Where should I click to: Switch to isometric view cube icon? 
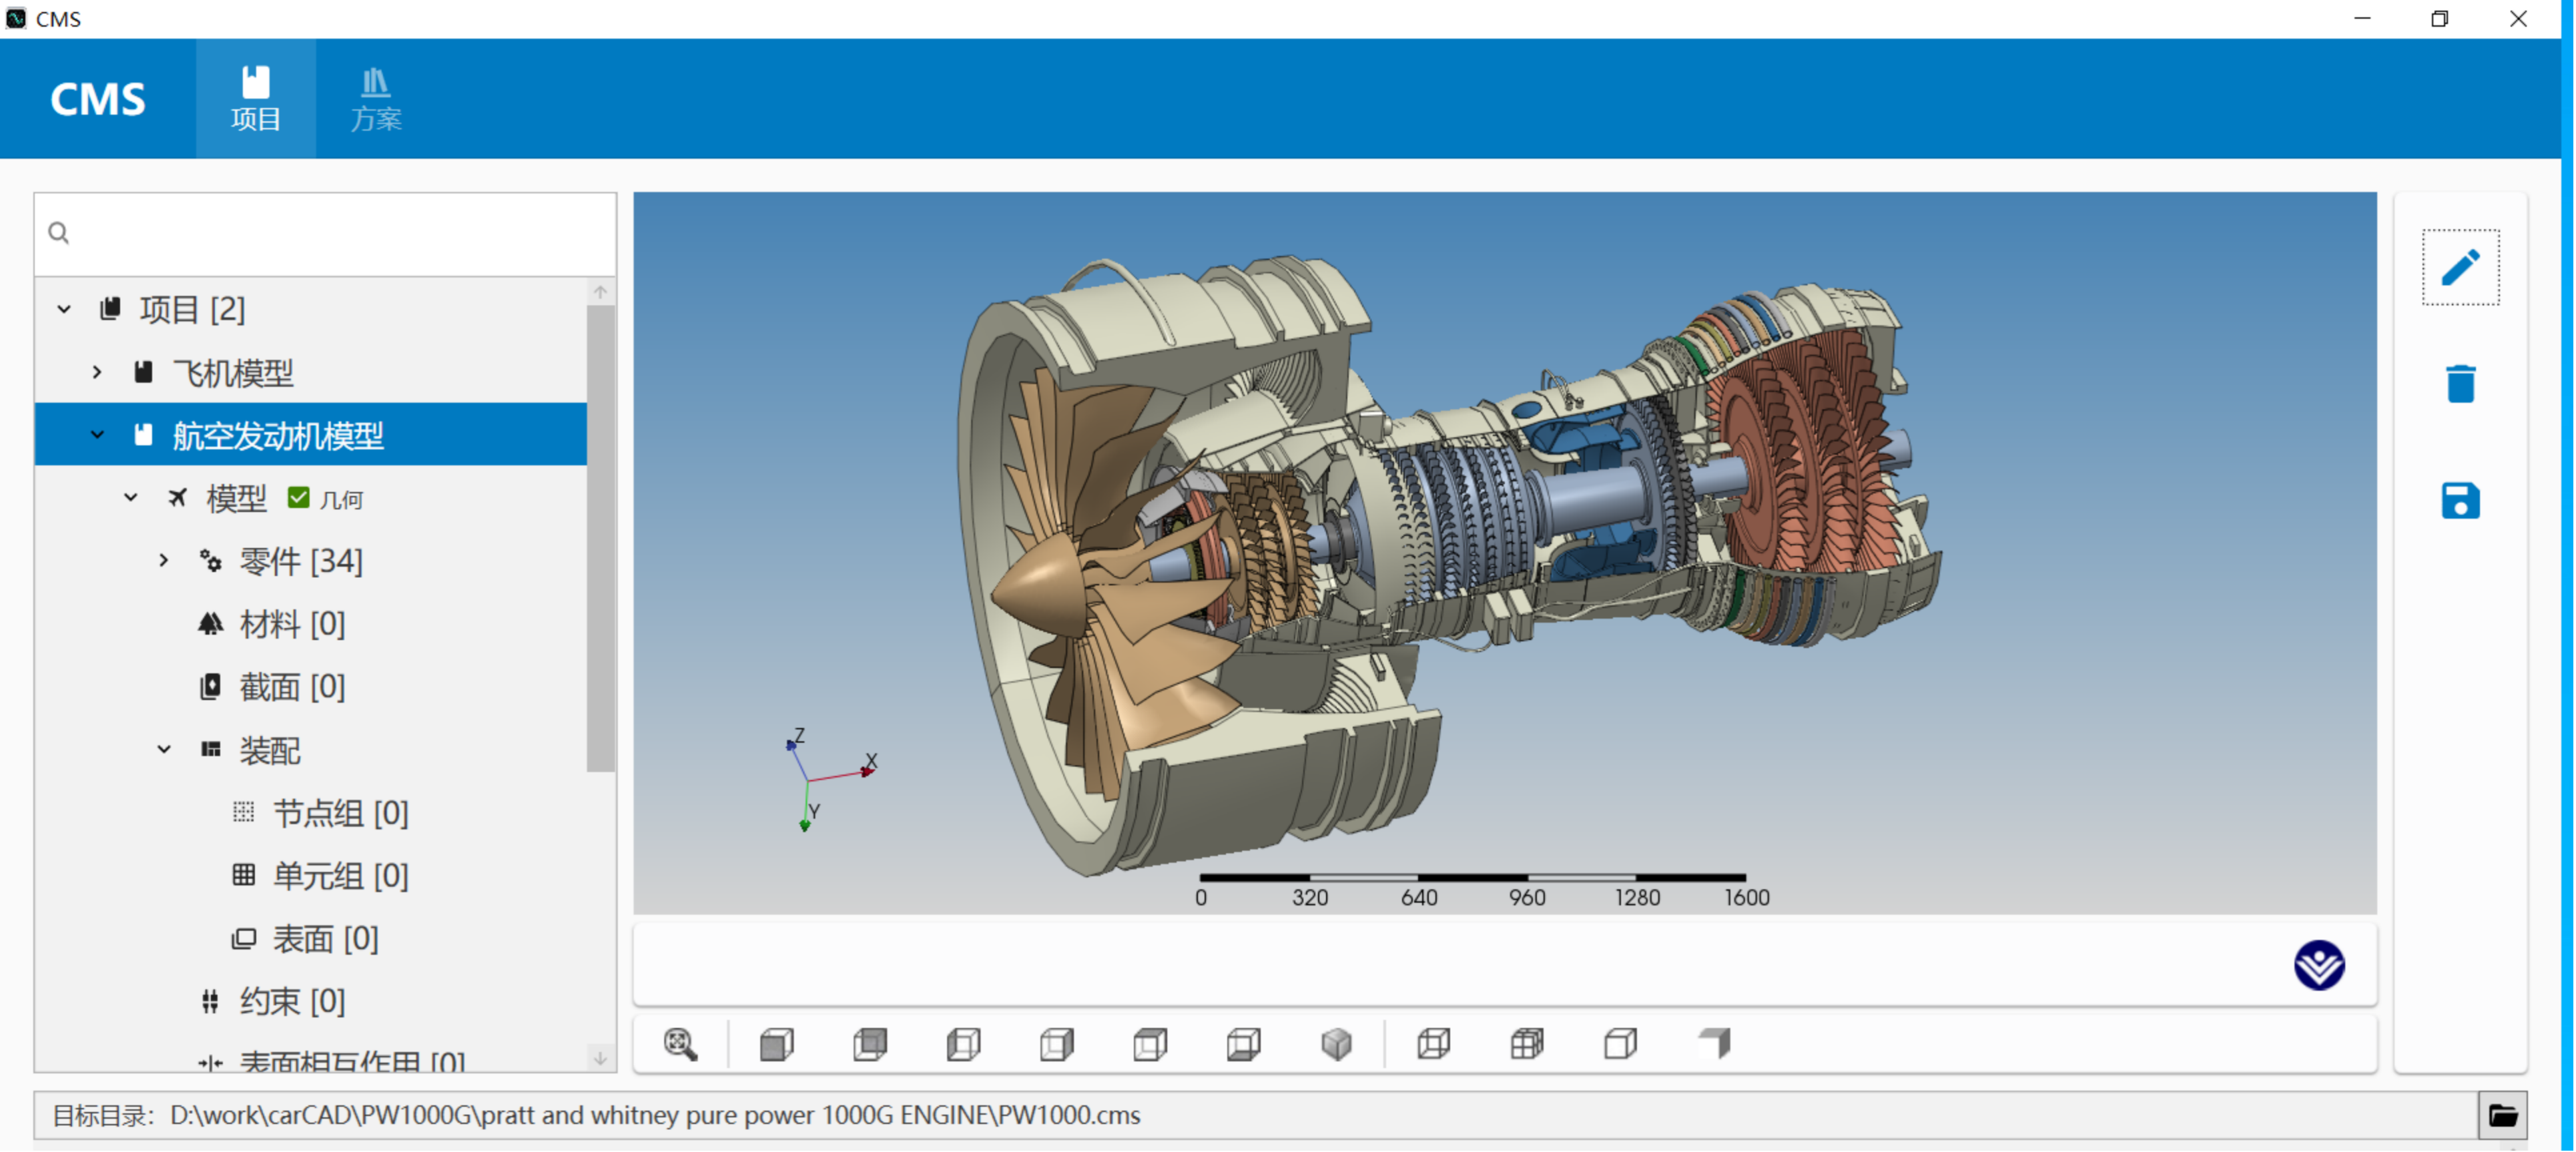tap(1336, 1044)
